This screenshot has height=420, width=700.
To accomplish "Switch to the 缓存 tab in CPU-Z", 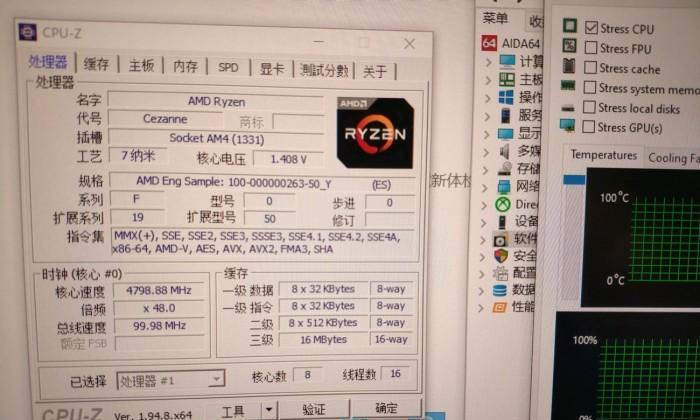I will pyautogui.click(x=96, y=64).
